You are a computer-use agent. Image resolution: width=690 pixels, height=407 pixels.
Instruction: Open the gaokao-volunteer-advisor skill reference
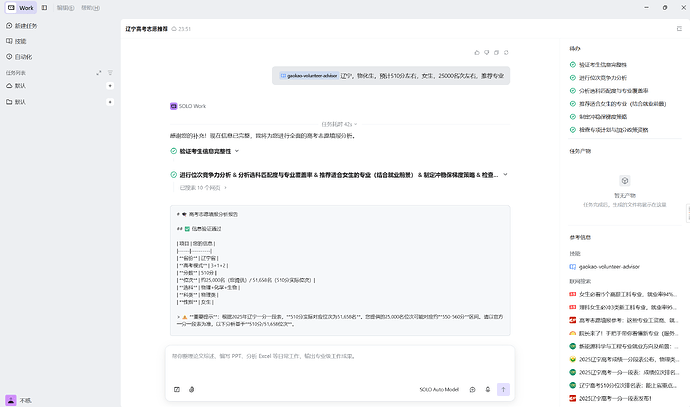pyautogui.click(x=604, y=267)
